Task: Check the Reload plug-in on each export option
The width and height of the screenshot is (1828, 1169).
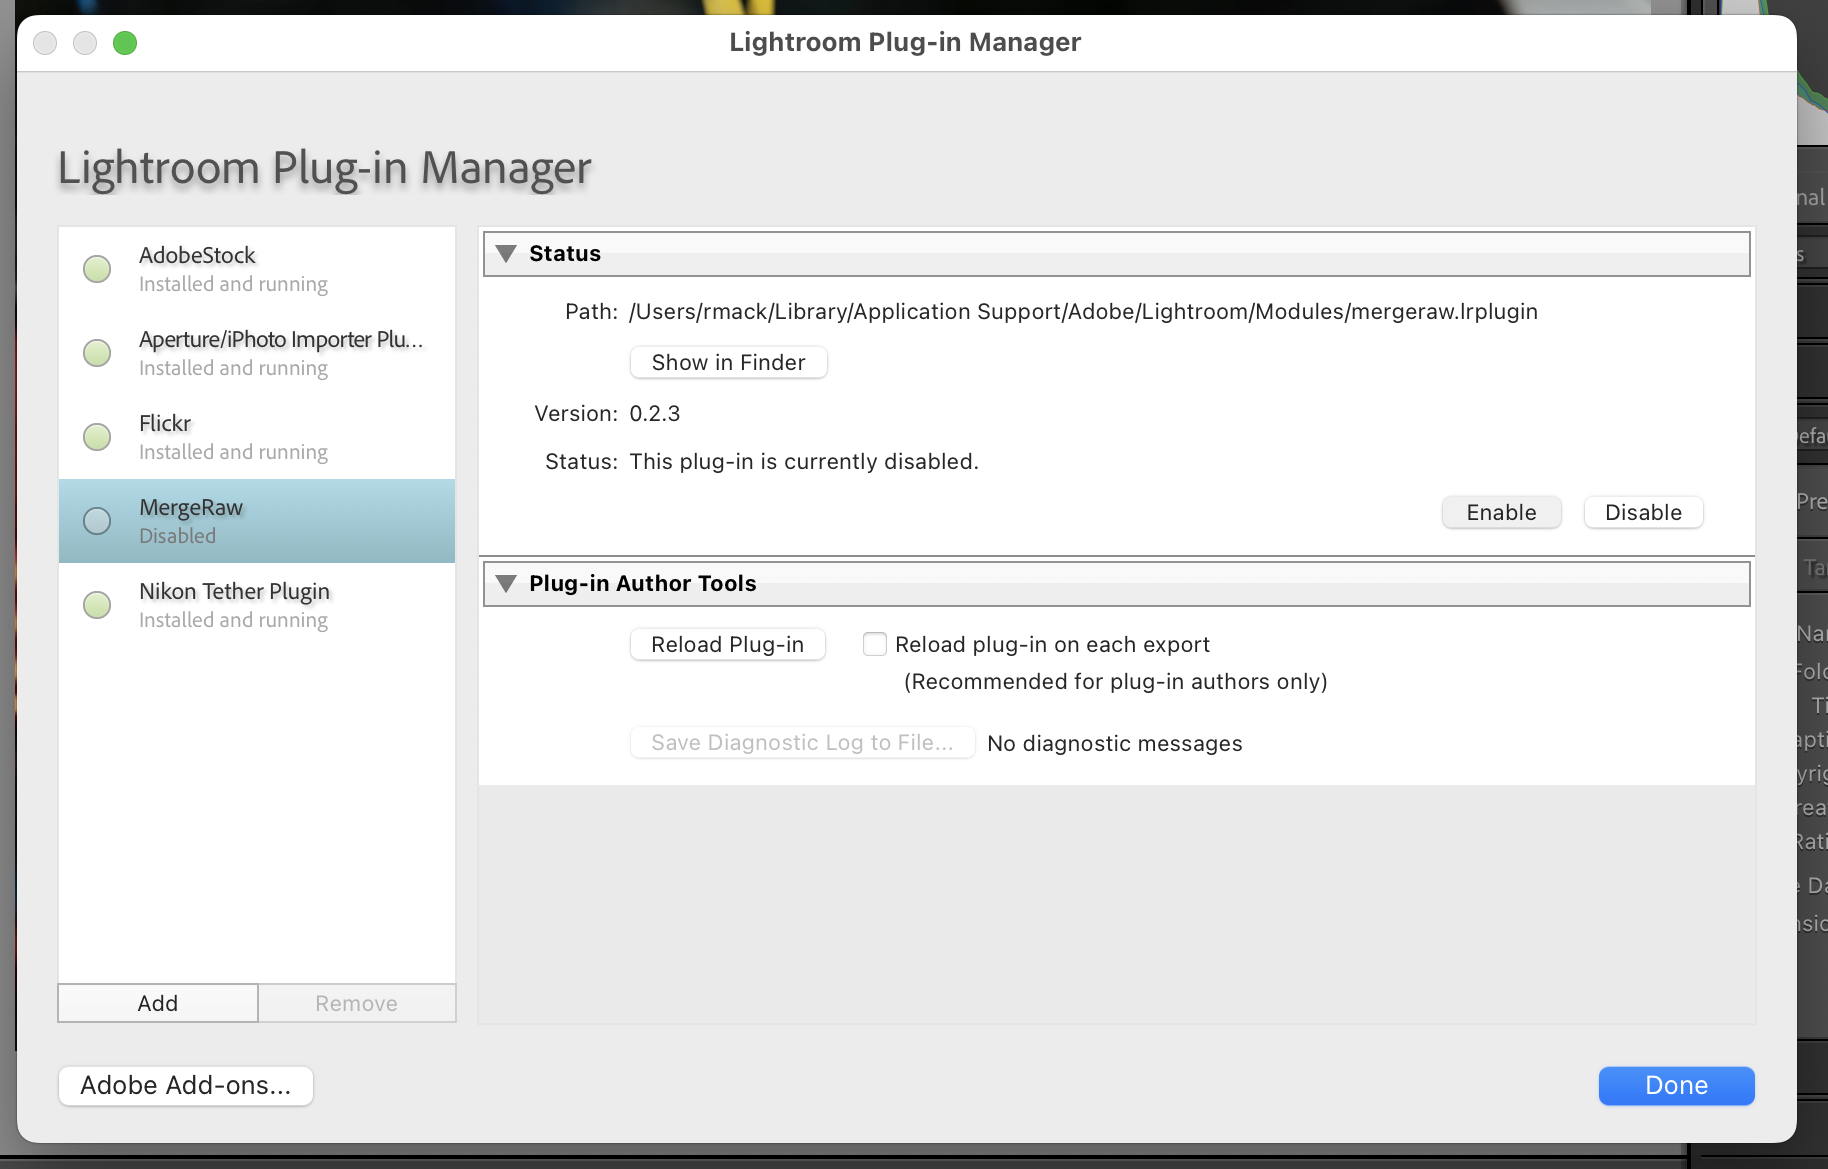Action: click(875, 644)
